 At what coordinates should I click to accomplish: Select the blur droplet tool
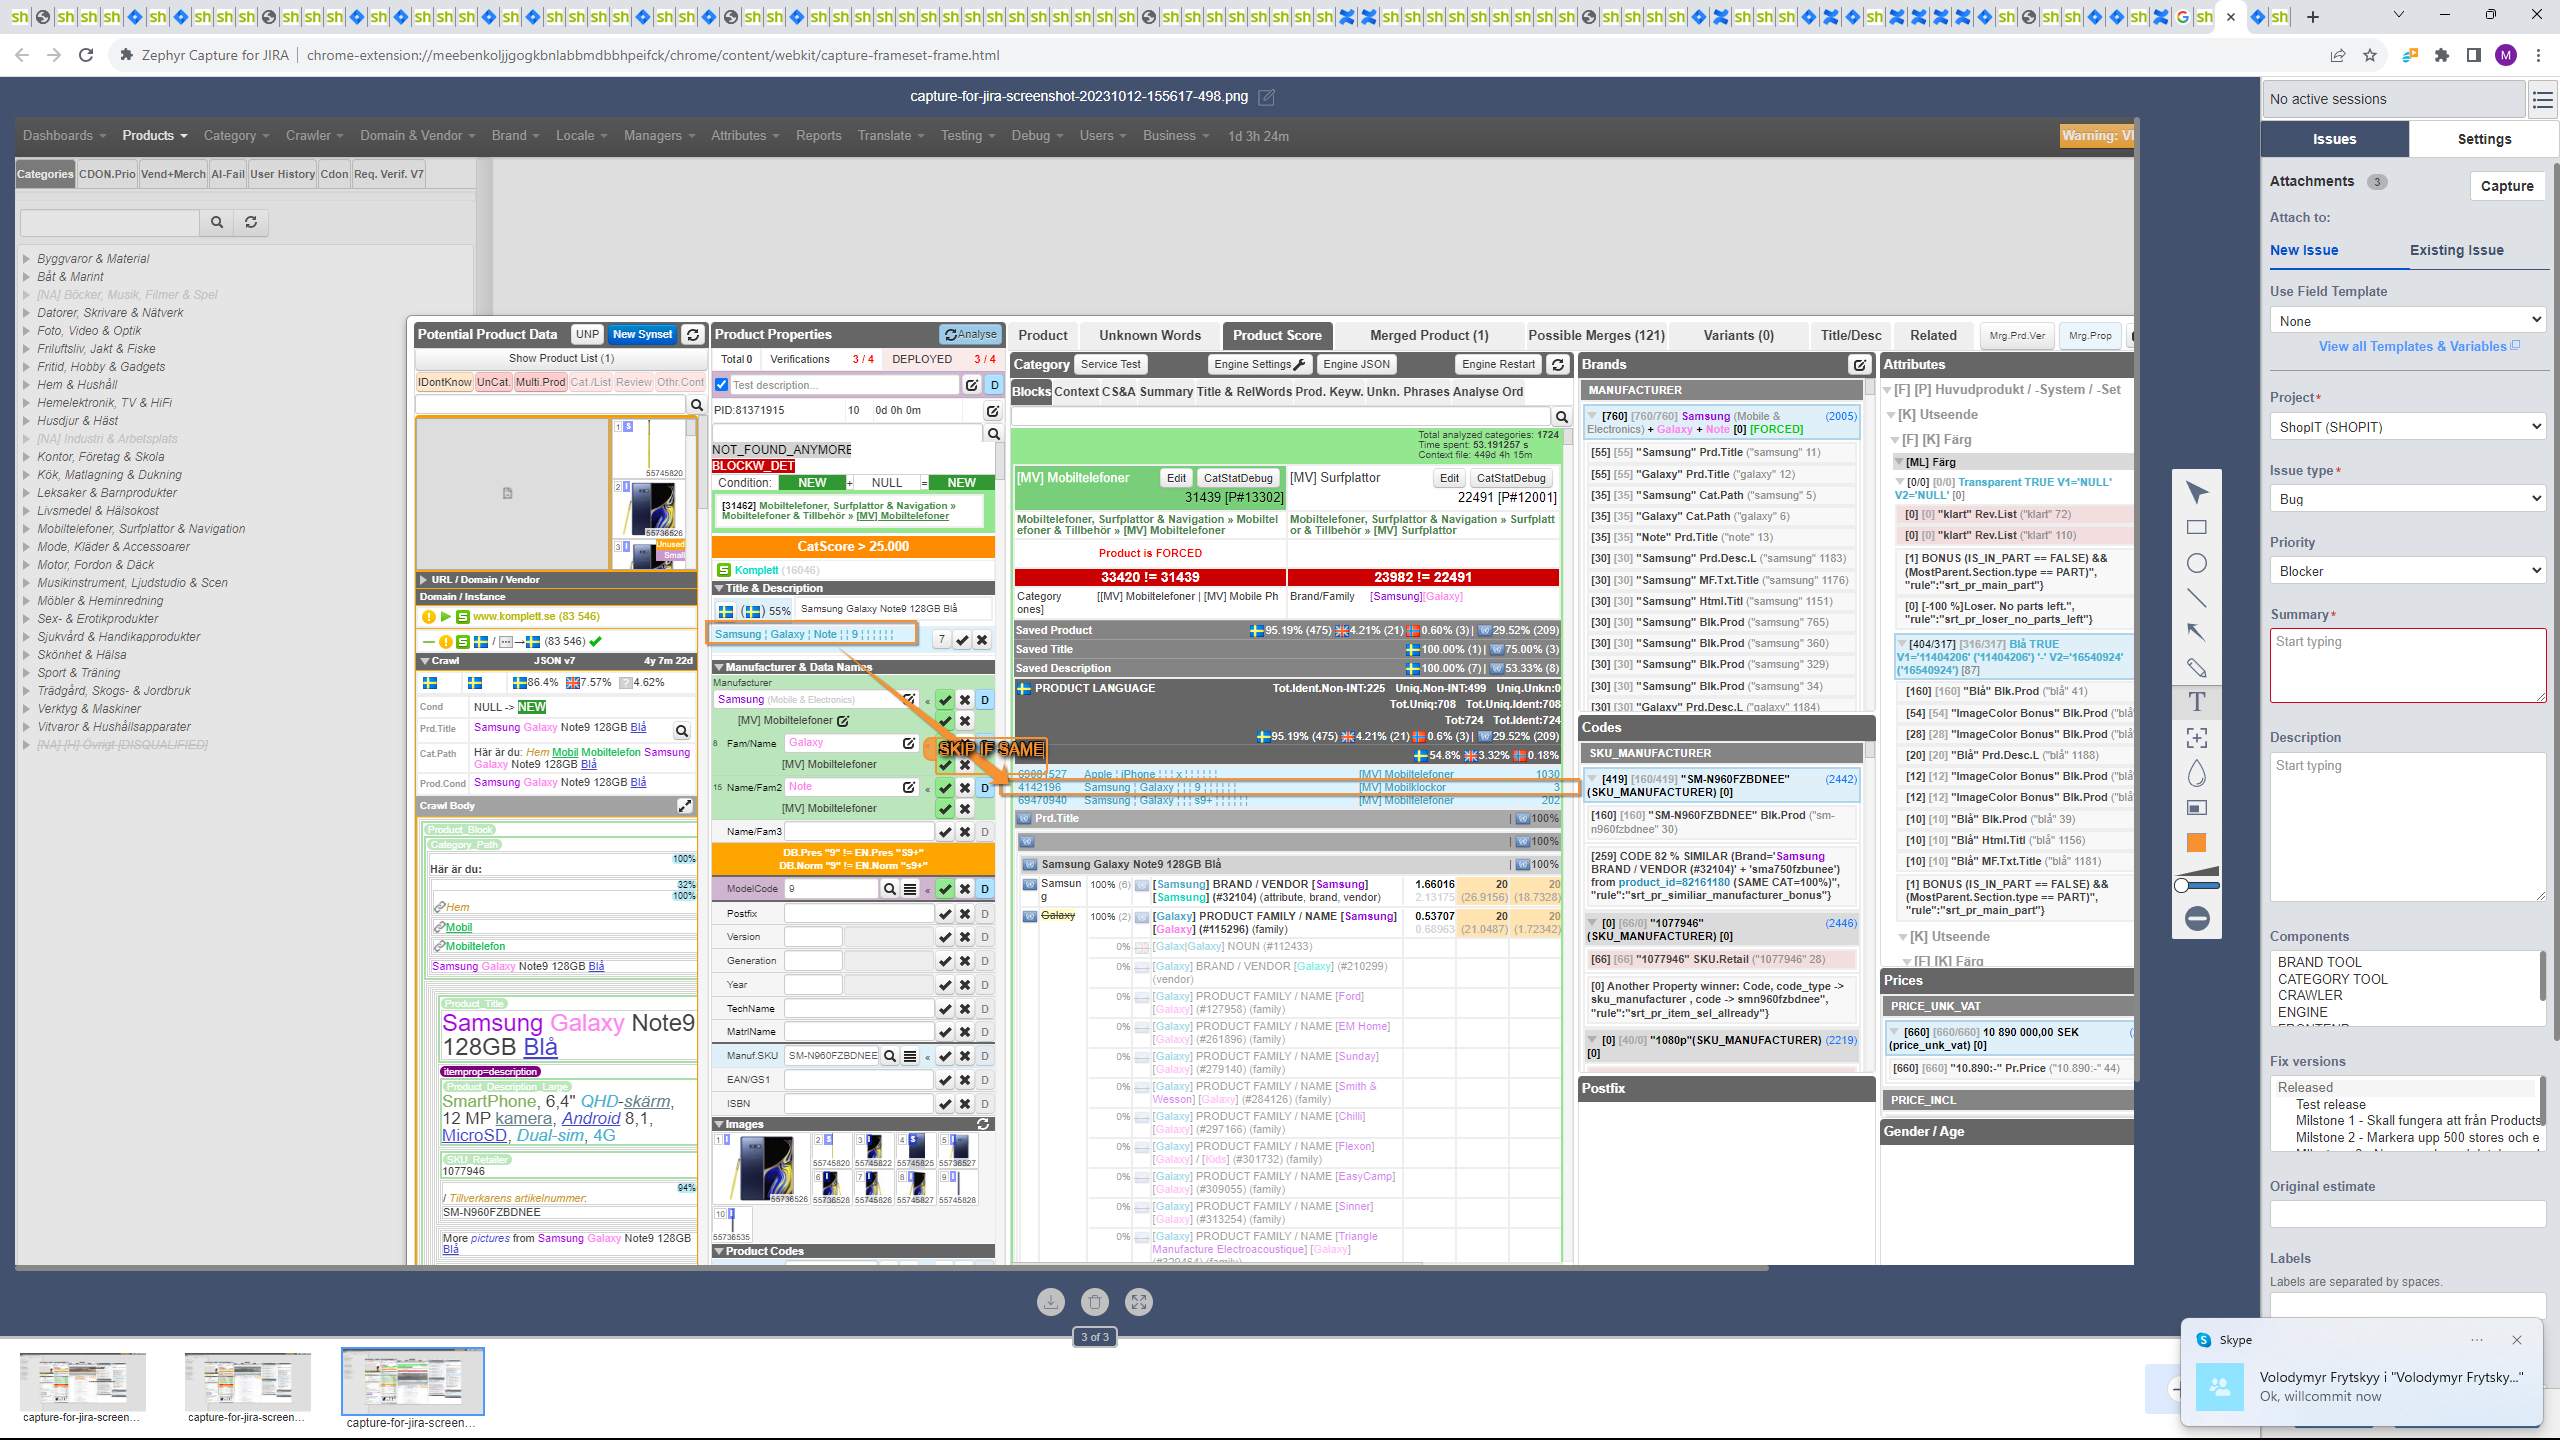point(2196,773)
